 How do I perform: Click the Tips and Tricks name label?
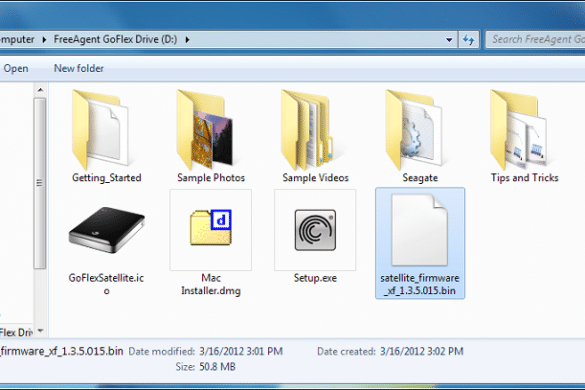(525, 178)
